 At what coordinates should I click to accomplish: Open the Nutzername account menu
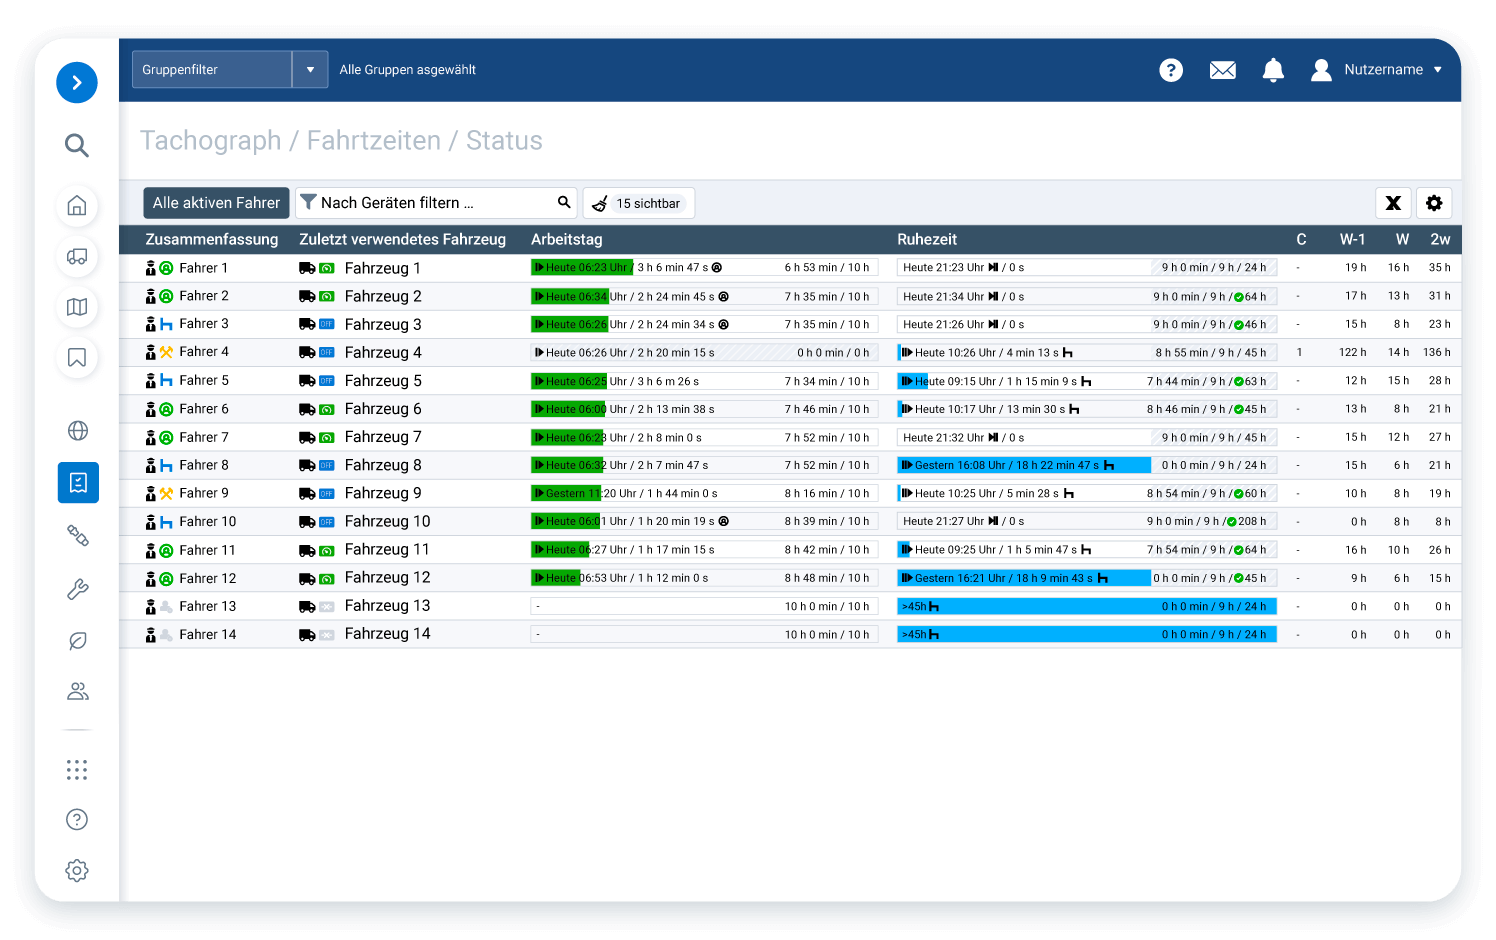click(1377, 70)
